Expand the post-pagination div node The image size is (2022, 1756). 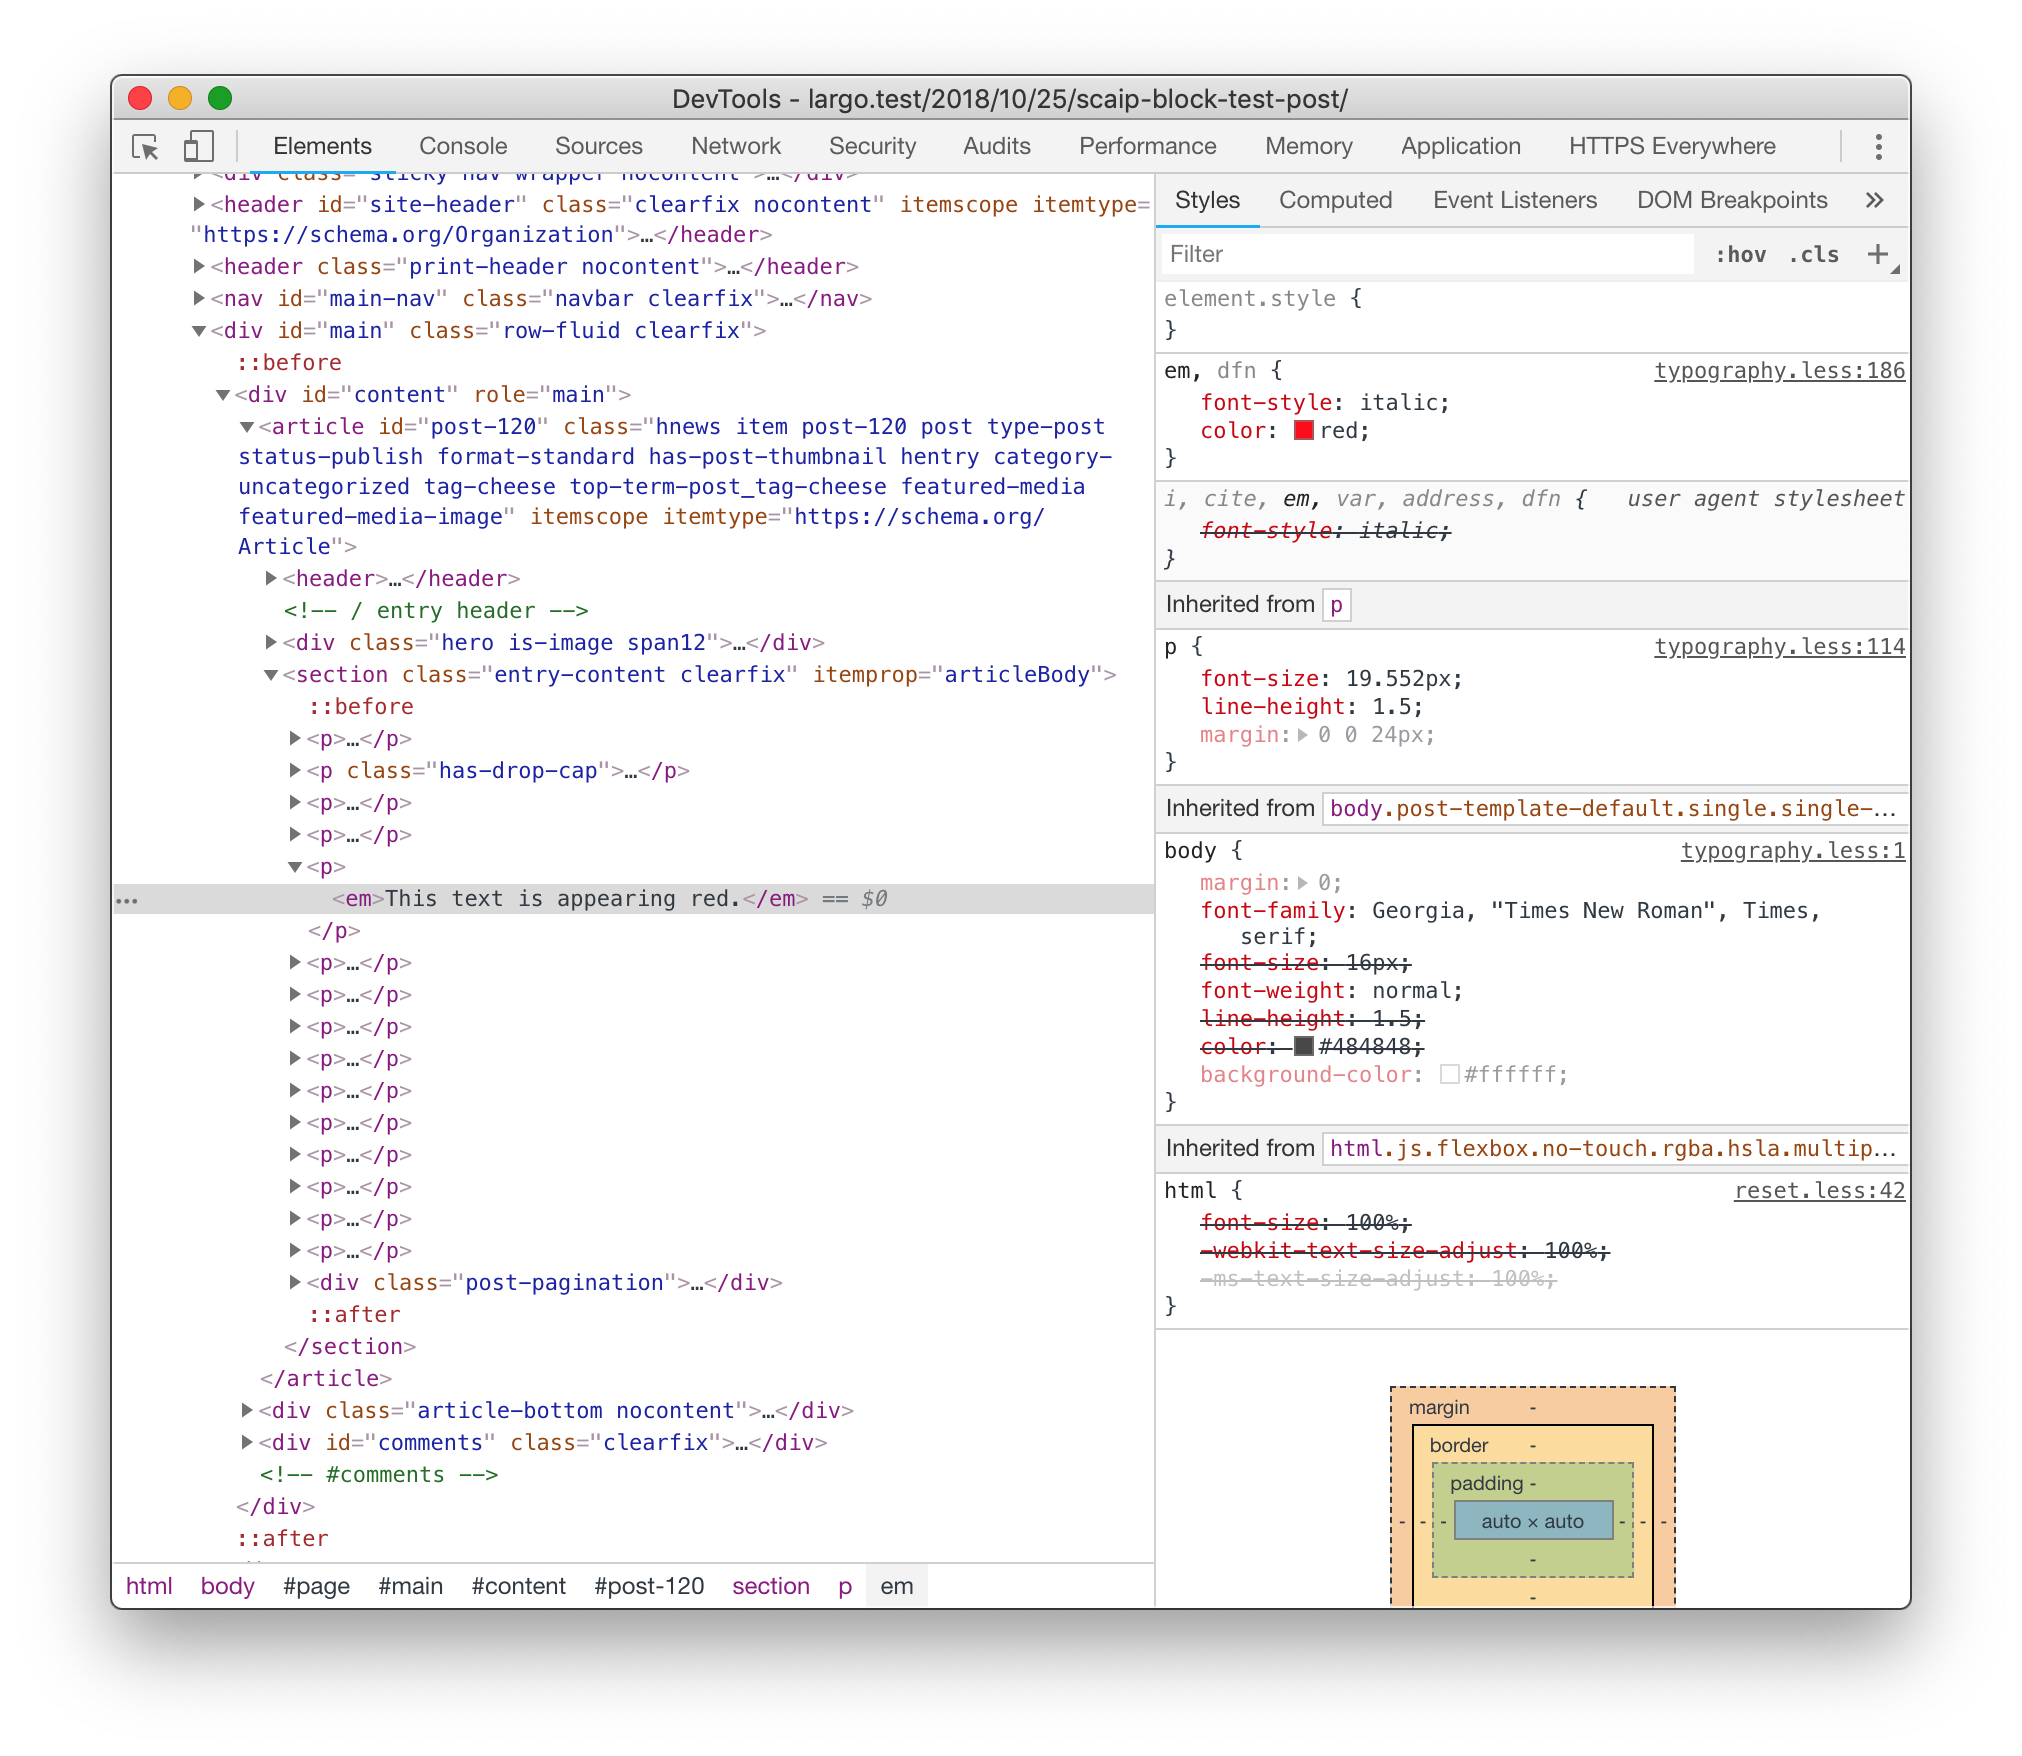click(x=295, y=1282)
